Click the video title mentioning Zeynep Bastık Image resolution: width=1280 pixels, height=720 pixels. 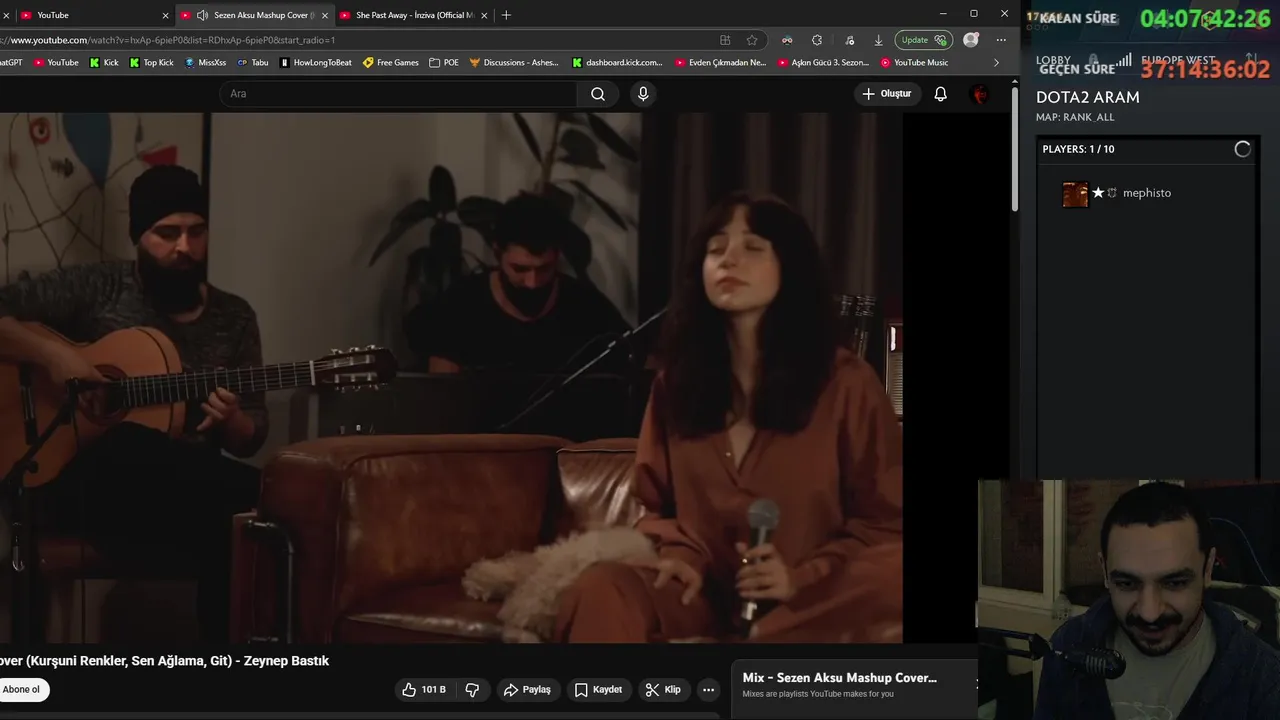(x=164, y=661)
